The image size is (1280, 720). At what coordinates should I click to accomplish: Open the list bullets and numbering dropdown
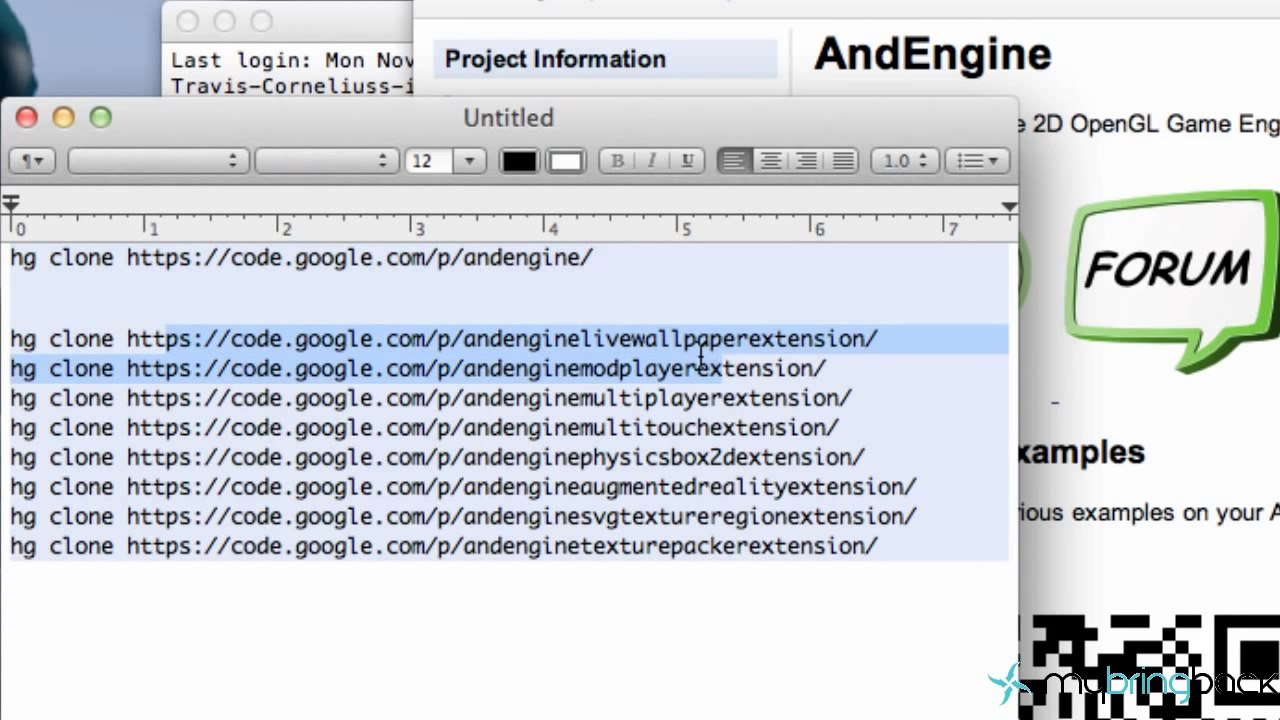click(977, 161)
